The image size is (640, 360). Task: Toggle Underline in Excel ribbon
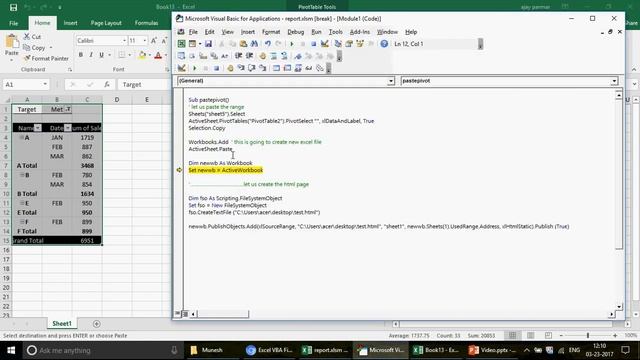tap(101, 55)
